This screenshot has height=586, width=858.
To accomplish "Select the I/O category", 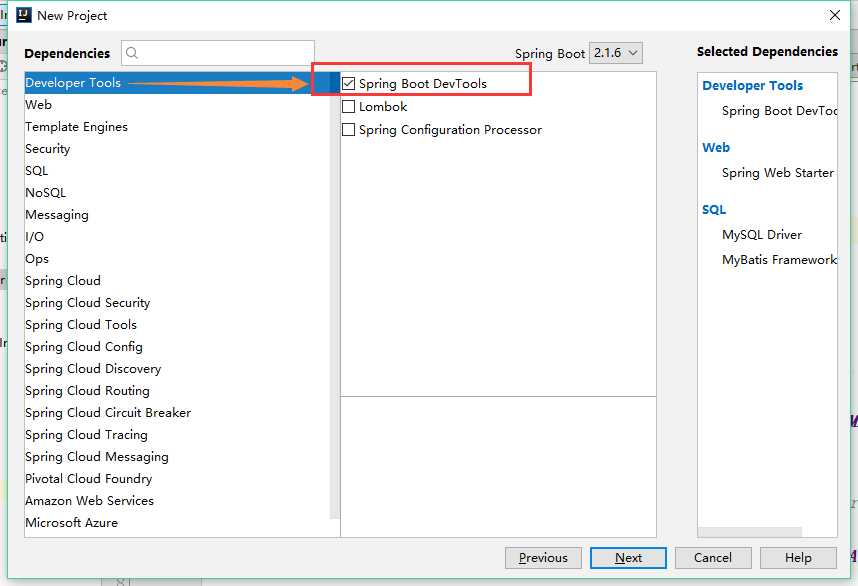I will (177, 236).
